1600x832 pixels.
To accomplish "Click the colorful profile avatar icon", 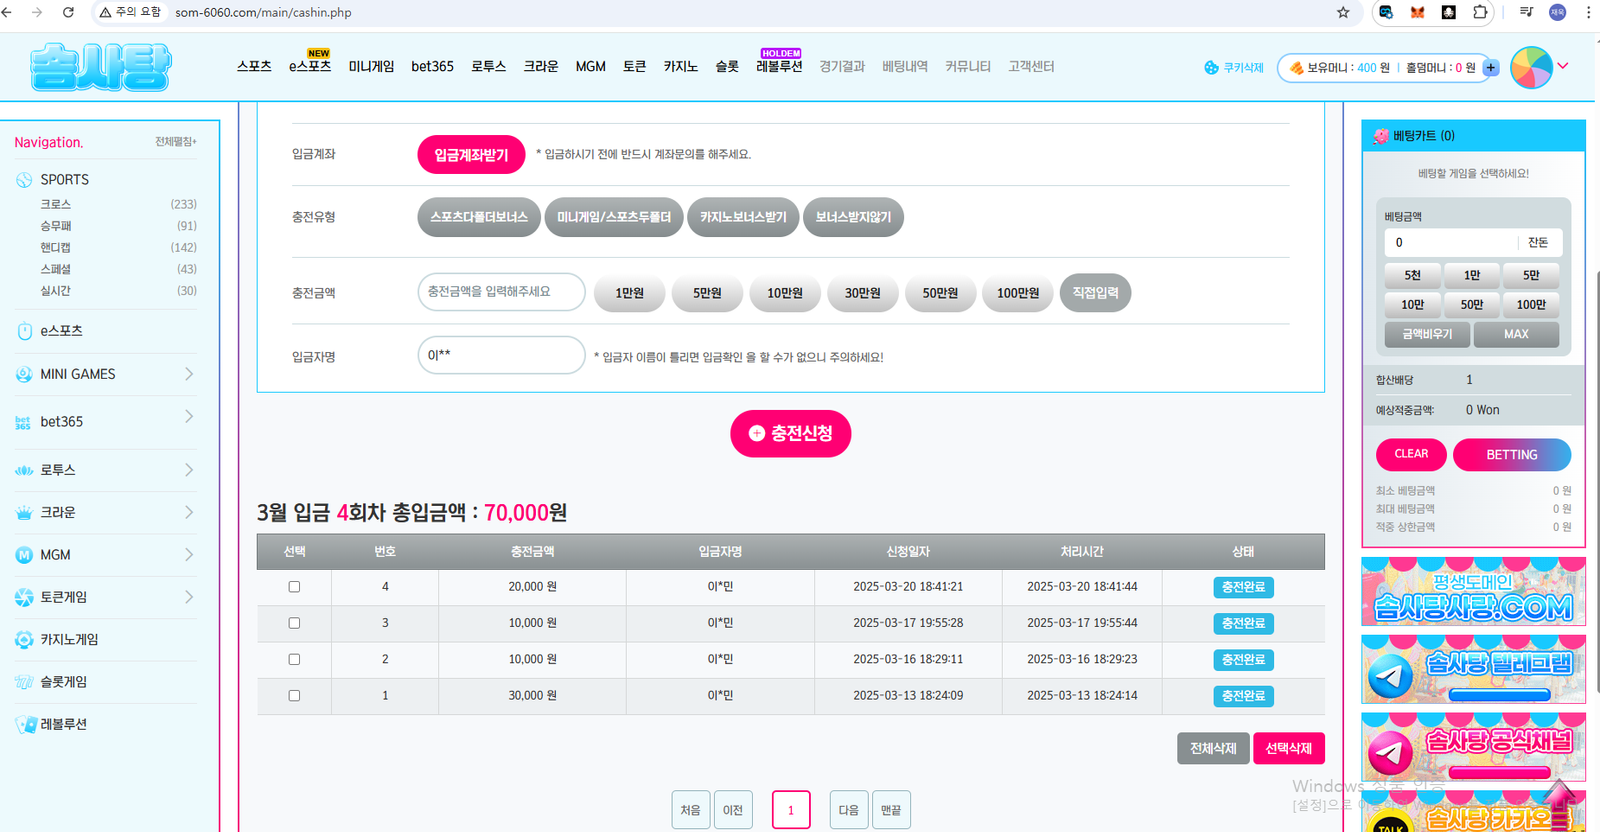I will tap(1531, 67).
